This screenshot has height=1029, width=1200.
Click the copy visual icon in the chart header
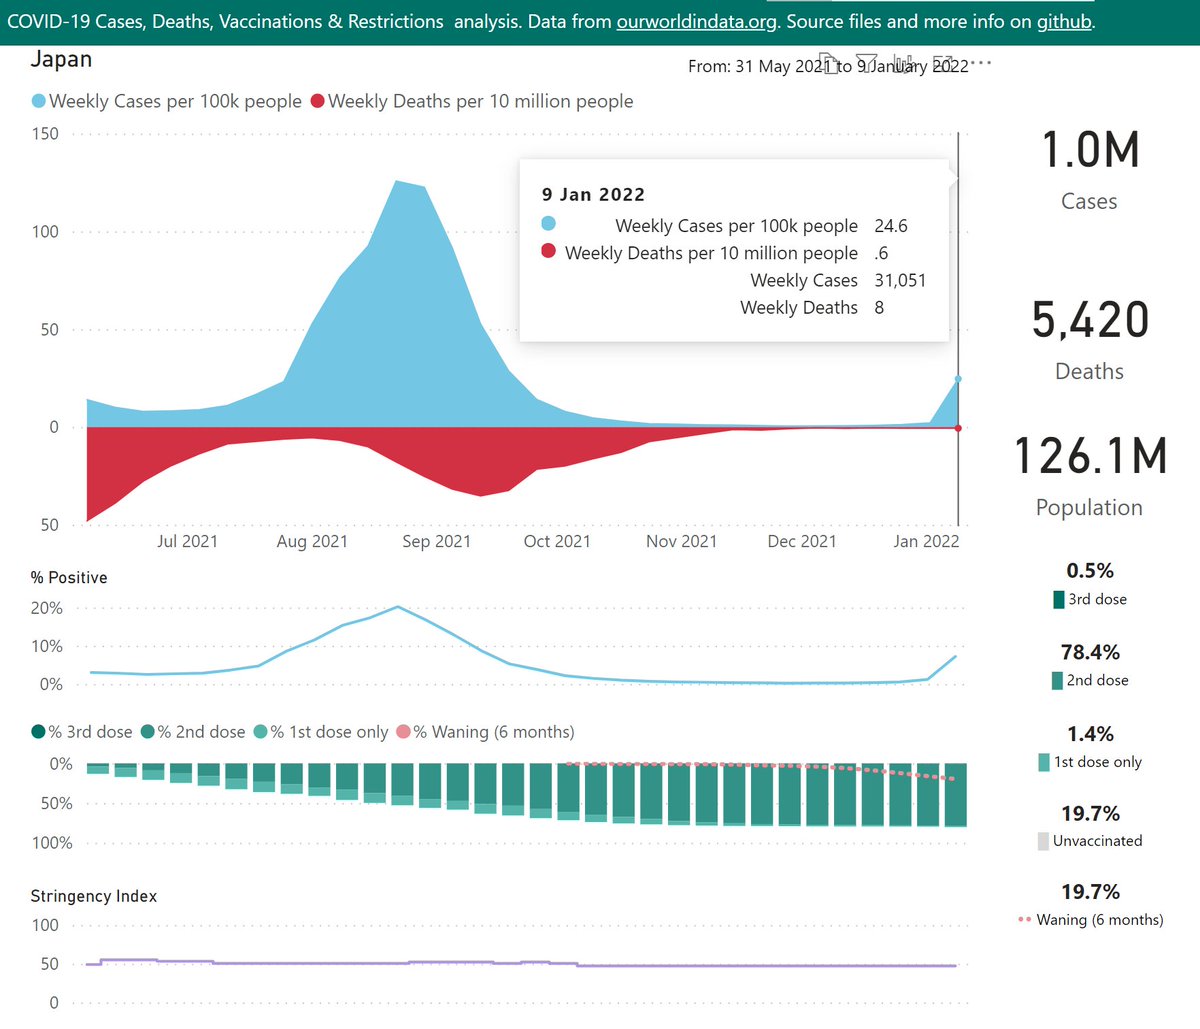coord(827,64)
